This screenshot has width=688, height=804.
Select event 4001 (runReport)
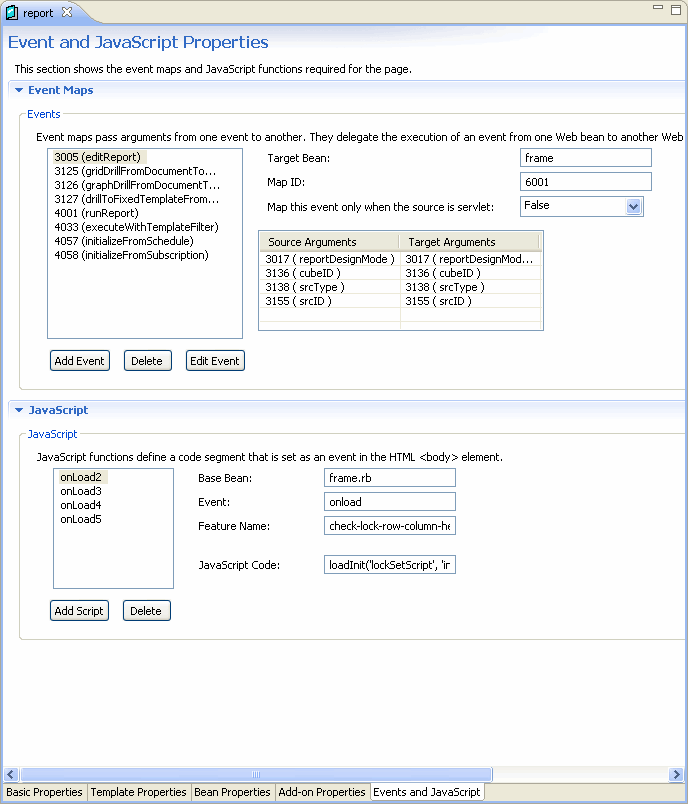pos(96,213)
